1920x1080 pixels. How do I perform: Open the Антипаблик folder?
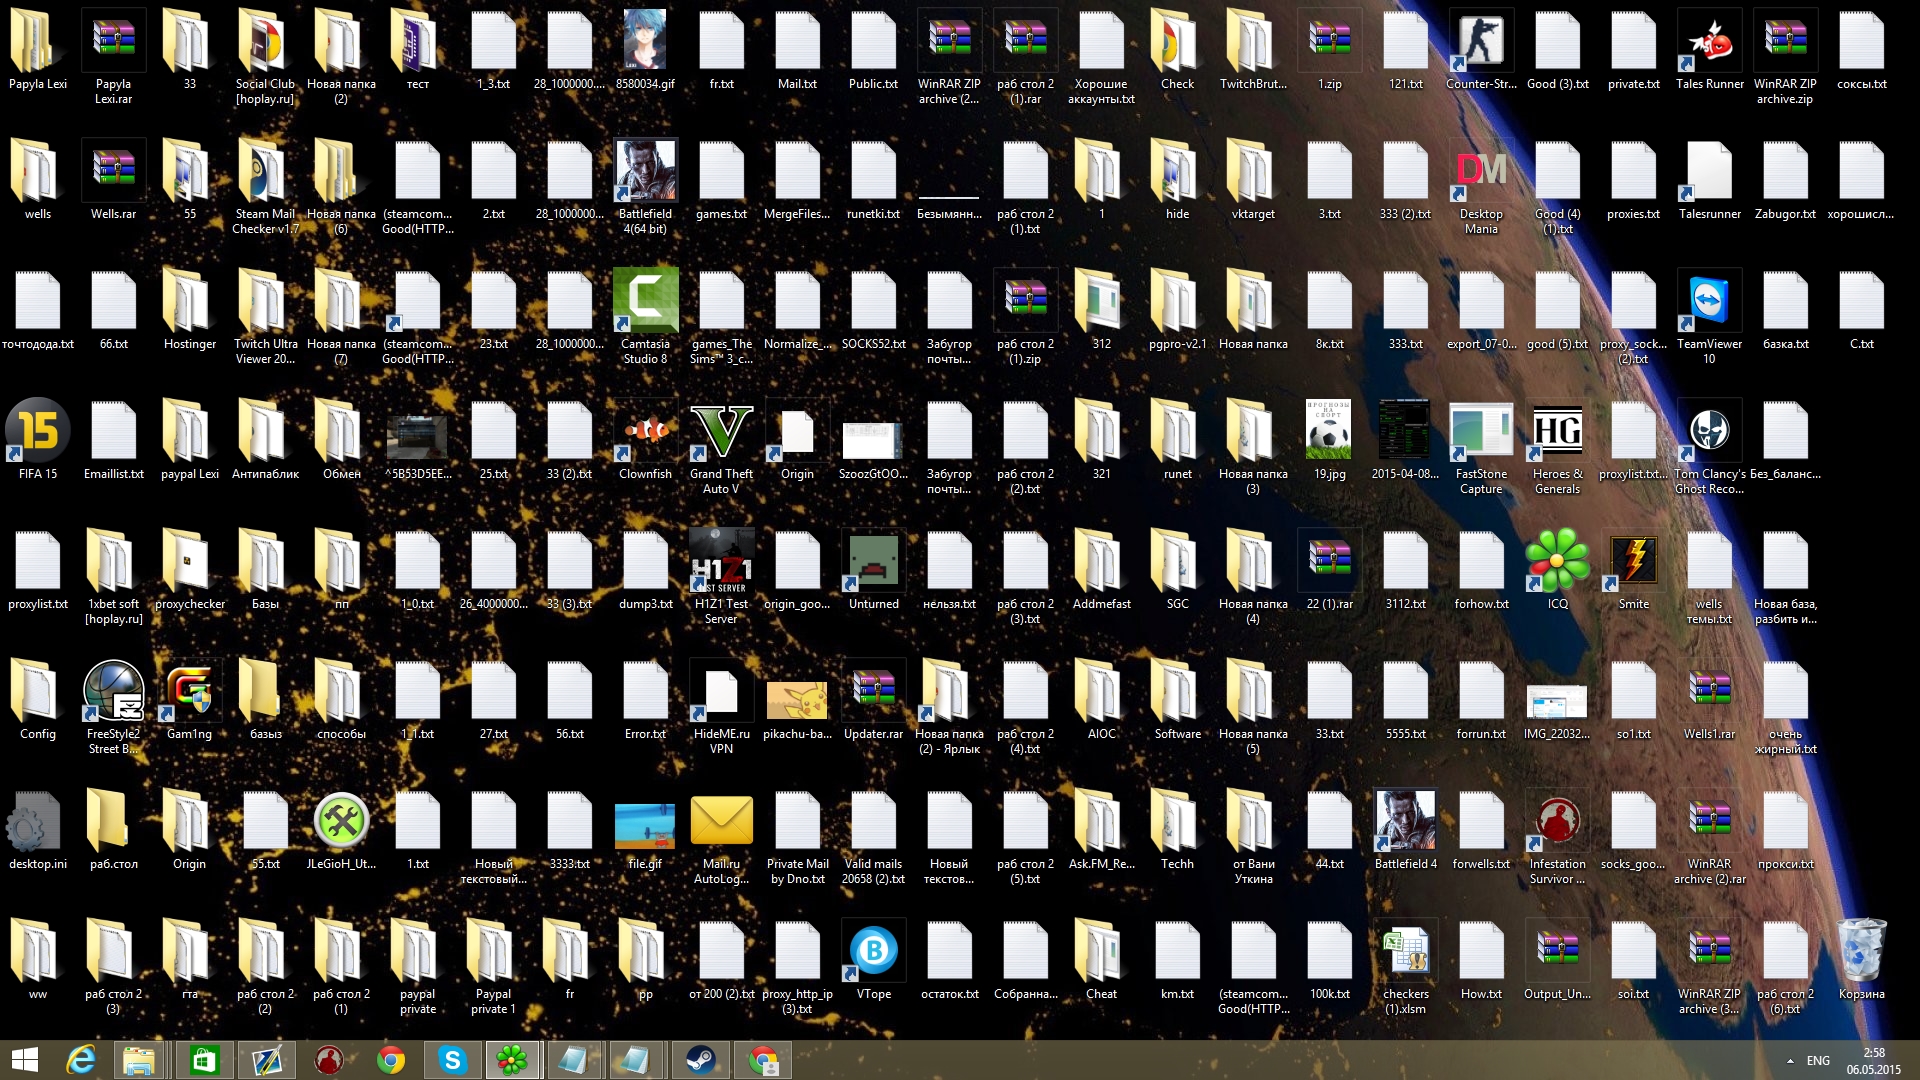[x=266, y=431]
